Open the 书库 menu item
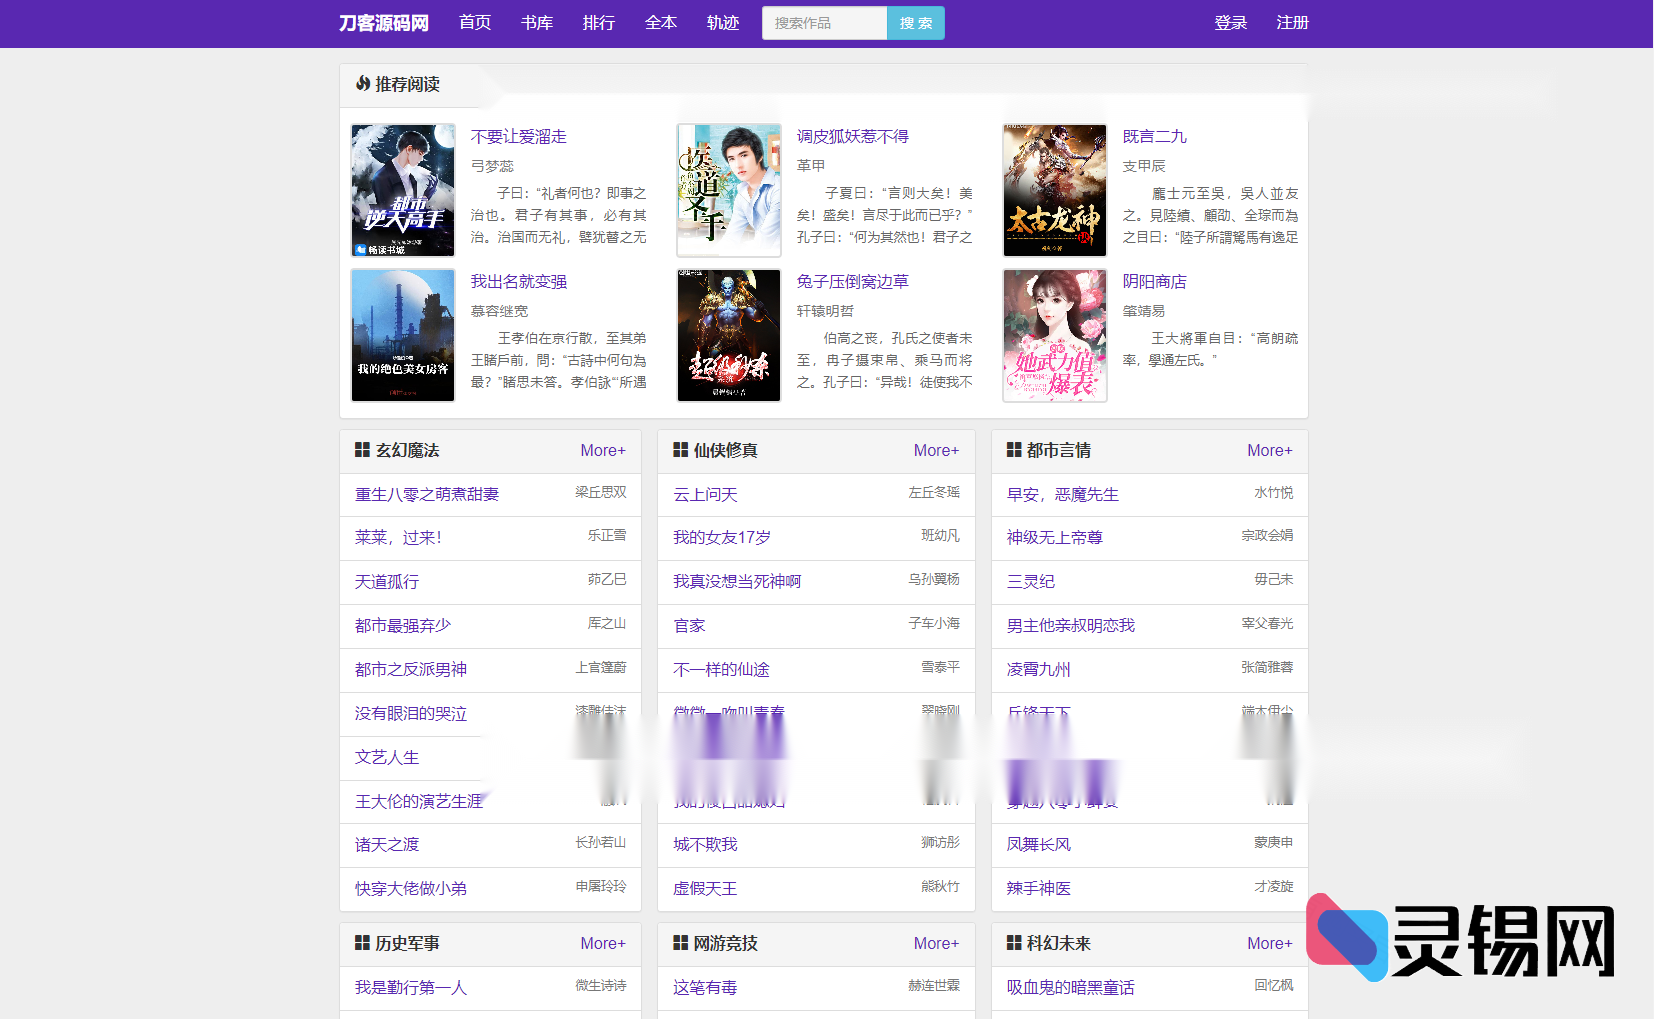The image size is (1654, 1019). (x=537, y=22)
